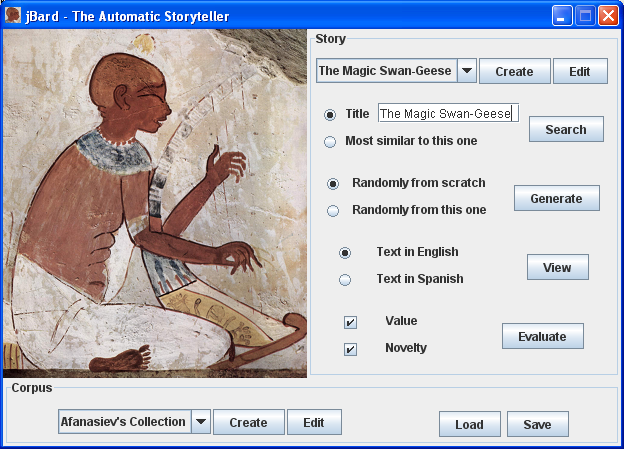Viewport: 624px width, 449px height.
Task: Select Text in English radio button
Action: pyautogui.click(x=345, y=253)
